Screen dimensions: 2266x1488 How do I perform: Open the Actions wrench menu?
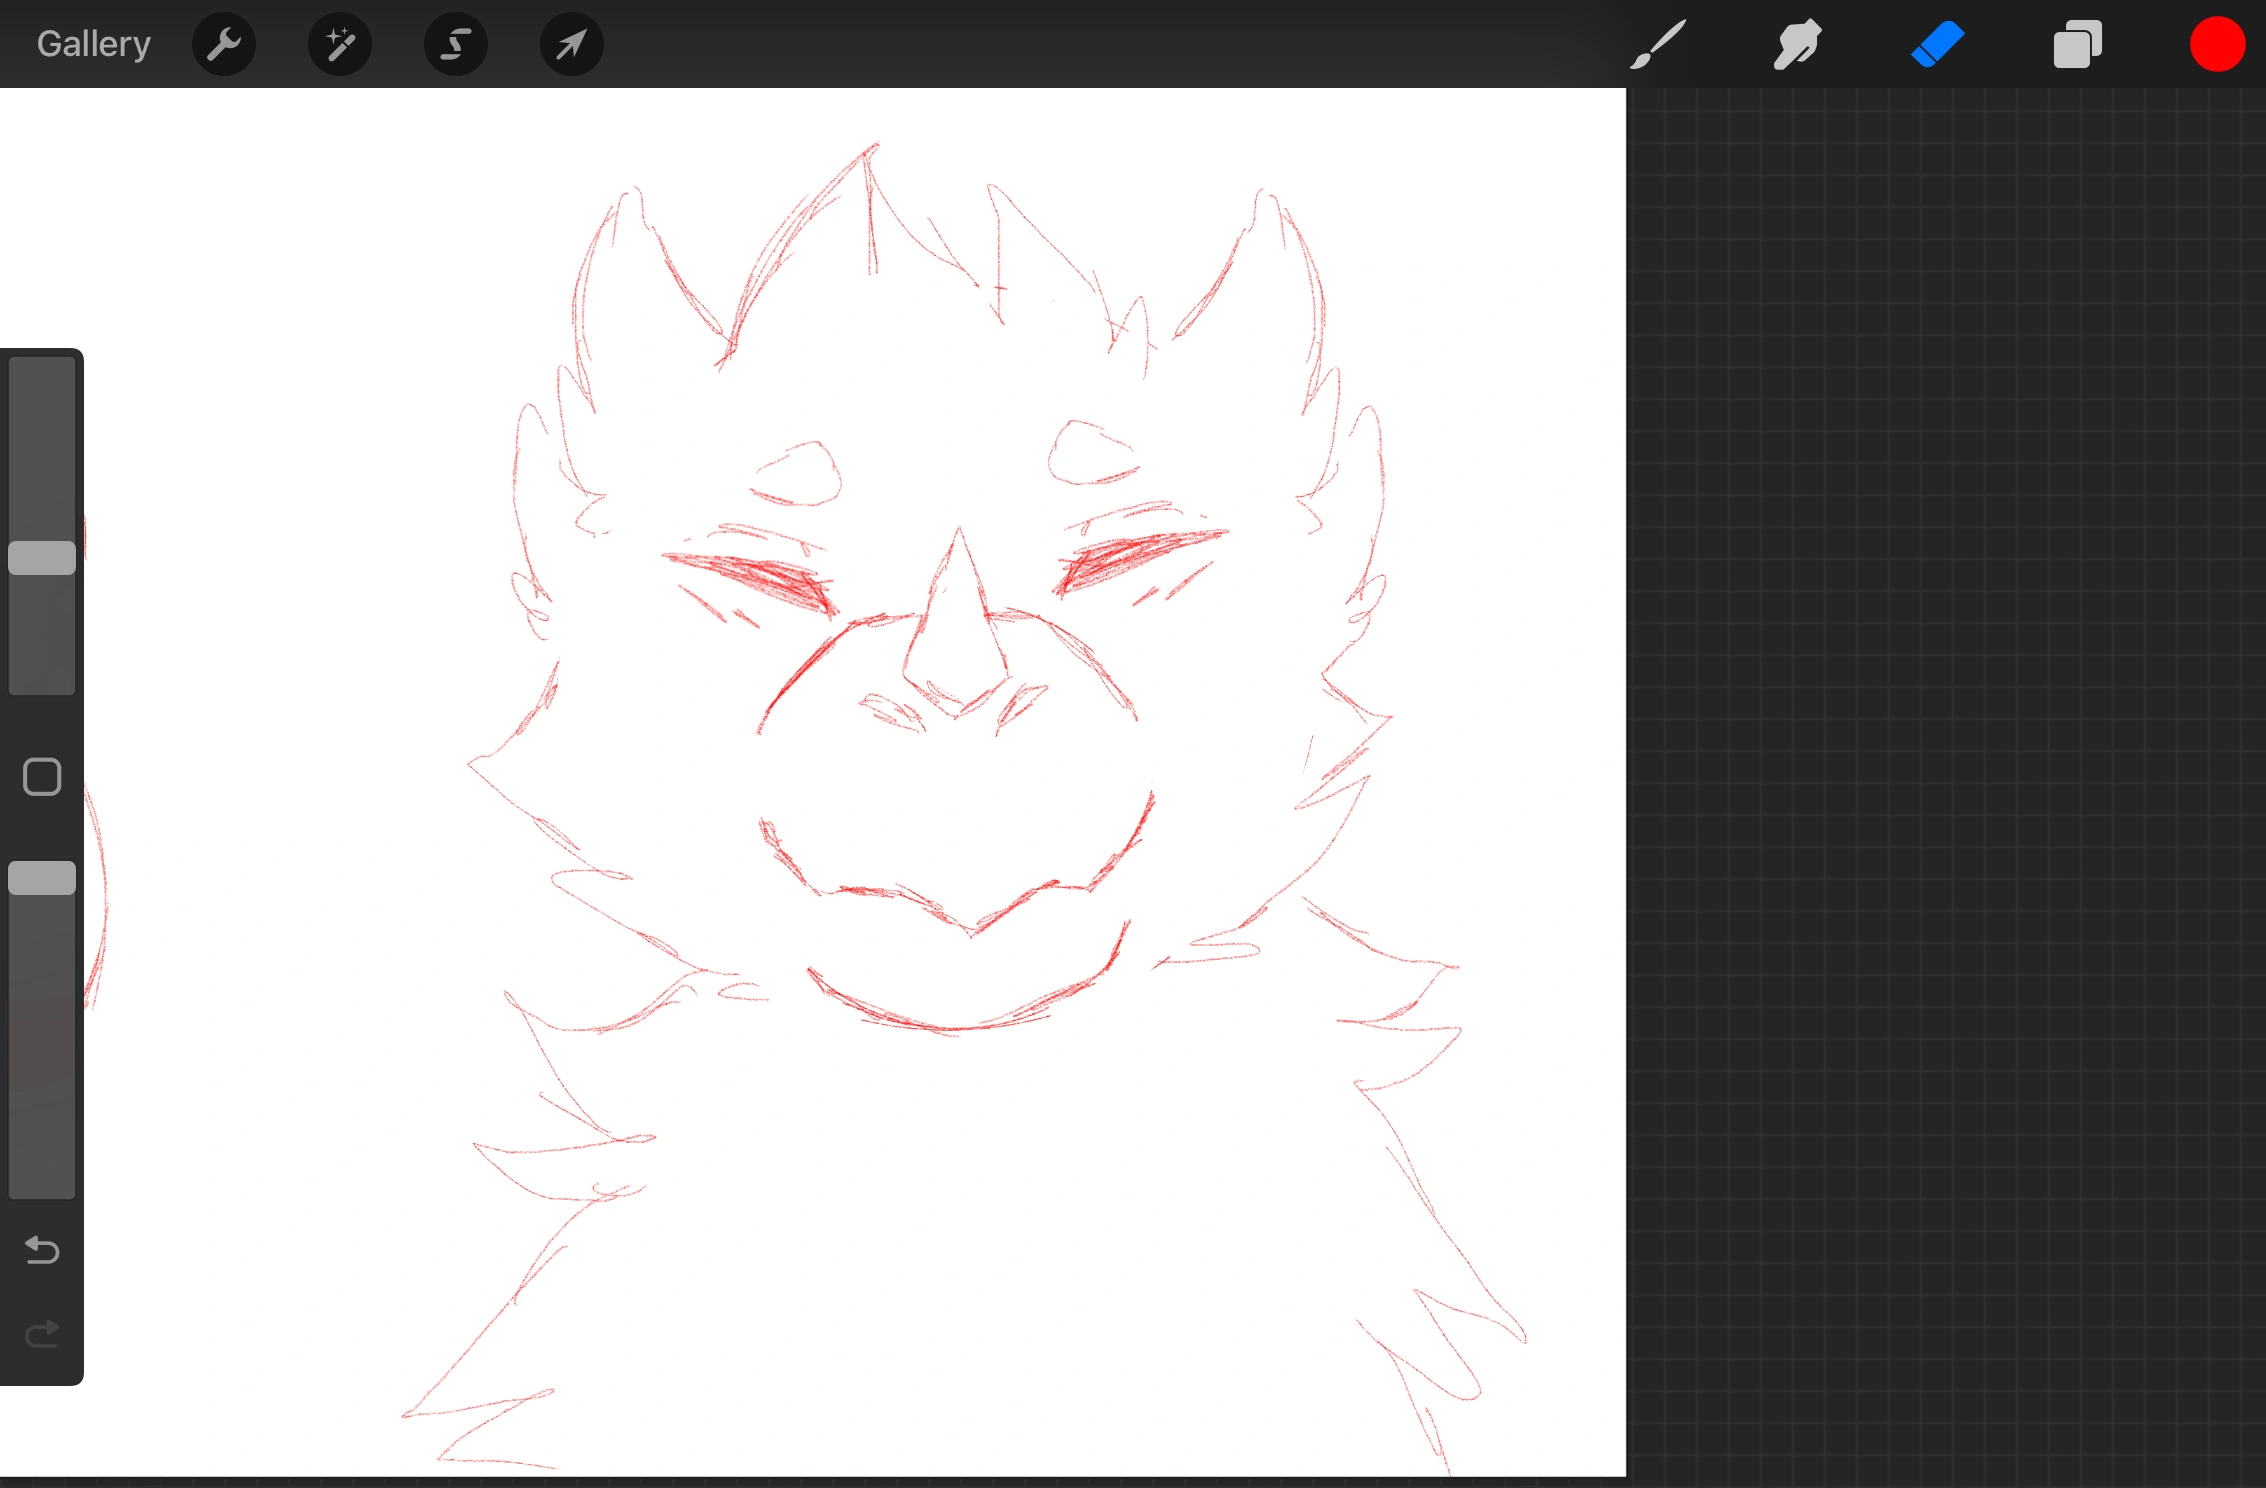(x=224, y=44)
